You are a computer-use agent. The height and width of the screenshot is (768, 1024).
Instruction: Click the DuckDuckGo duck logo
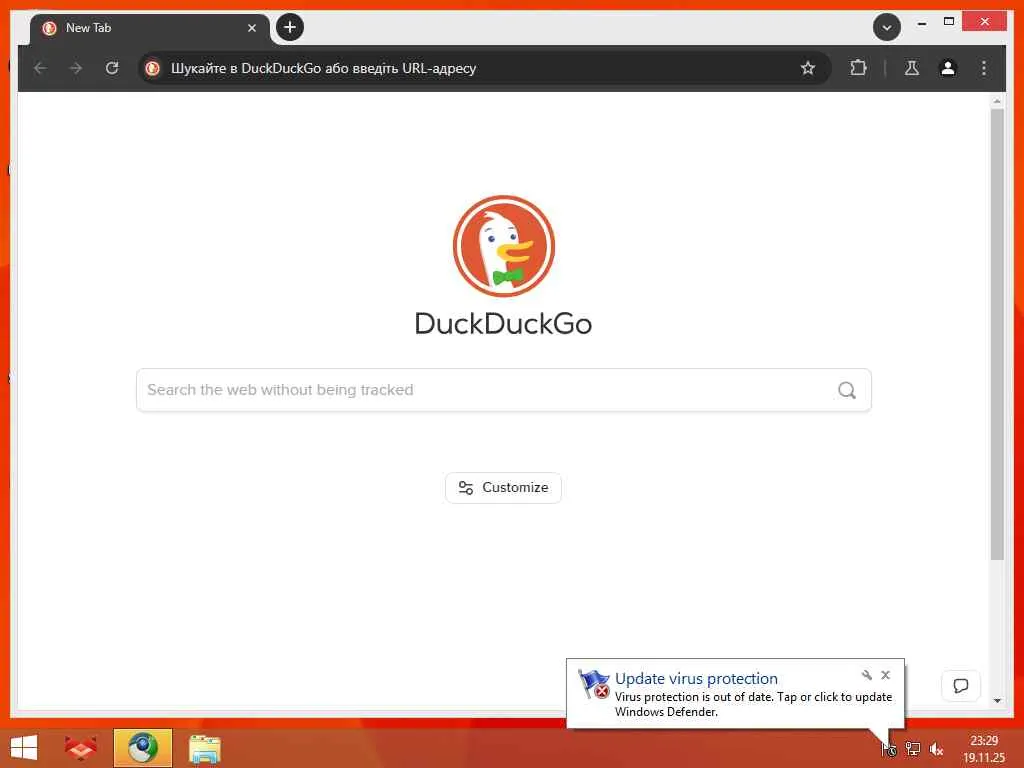[x=504, y=246]
